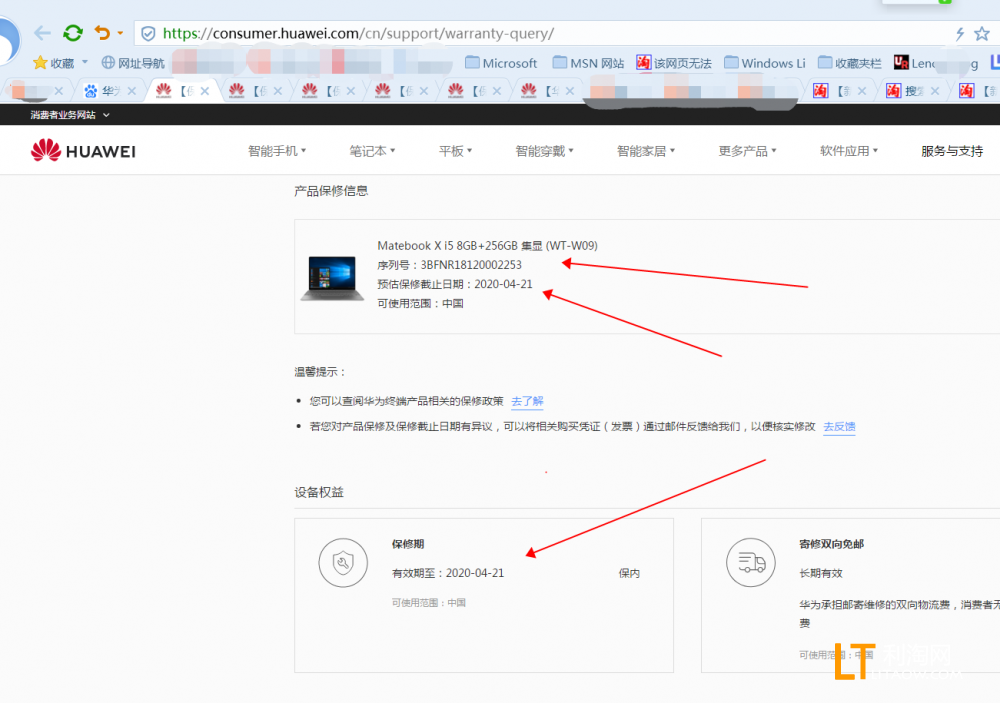Follow the 去了解 warranty policy link
1000x703 pixels.
tap(527, 401)
